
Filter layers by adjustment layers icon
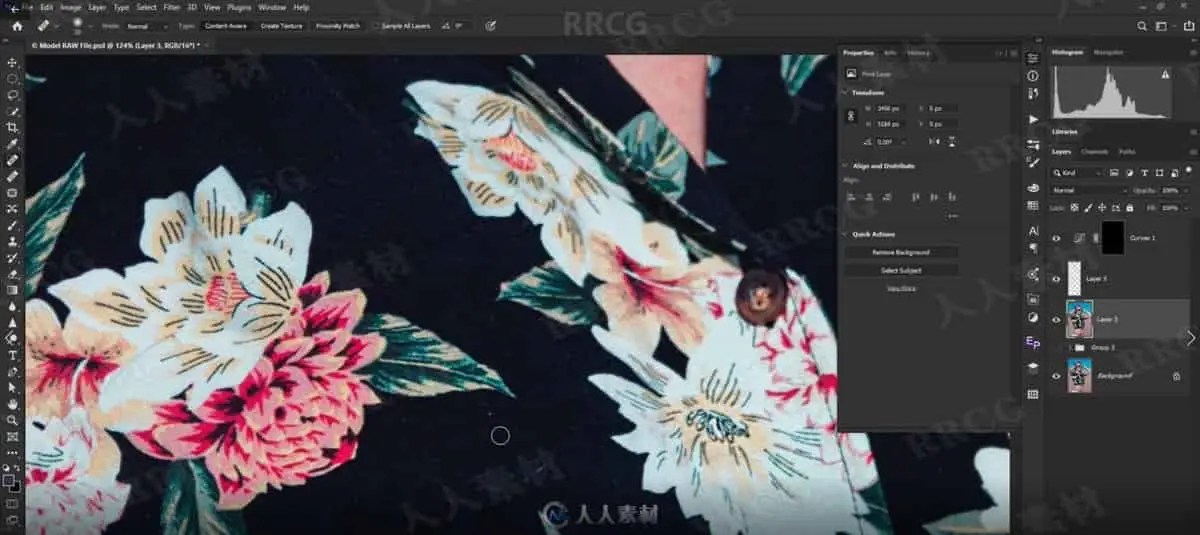pos(1132,173)
